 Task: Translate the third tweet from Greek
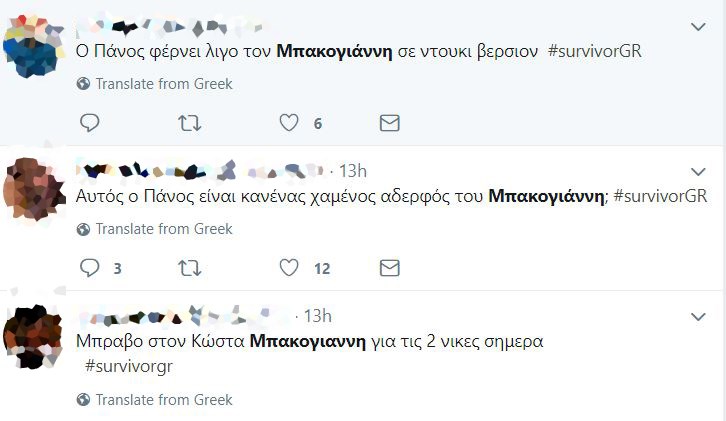[163, 400]
